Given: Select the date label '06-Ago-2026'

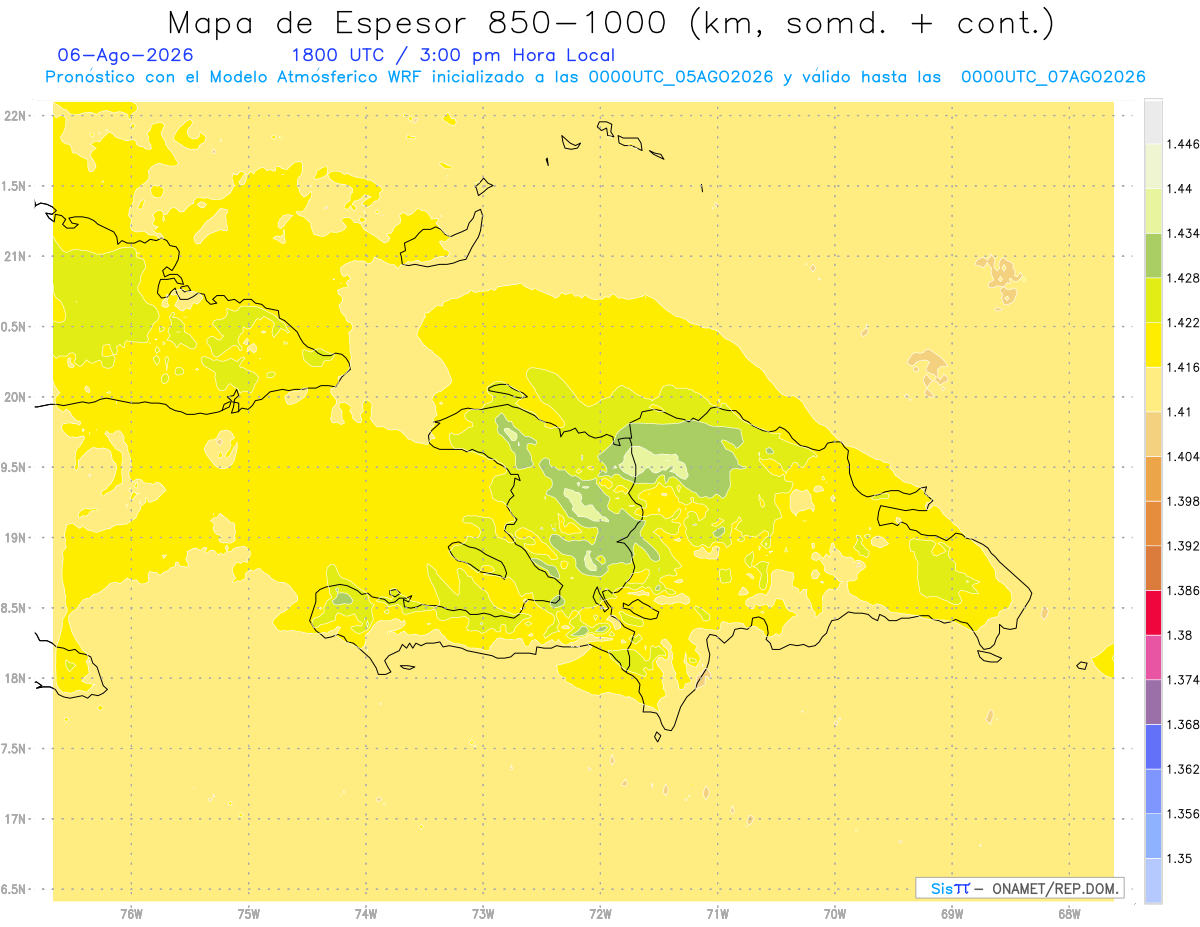Looking at the screenshot, I should [126, 55].
